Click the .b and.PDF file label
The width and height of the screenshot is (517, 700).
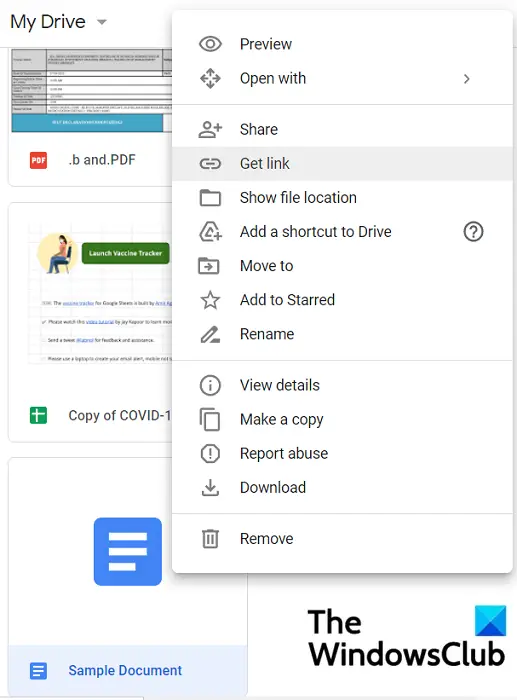tap(102, 160)
